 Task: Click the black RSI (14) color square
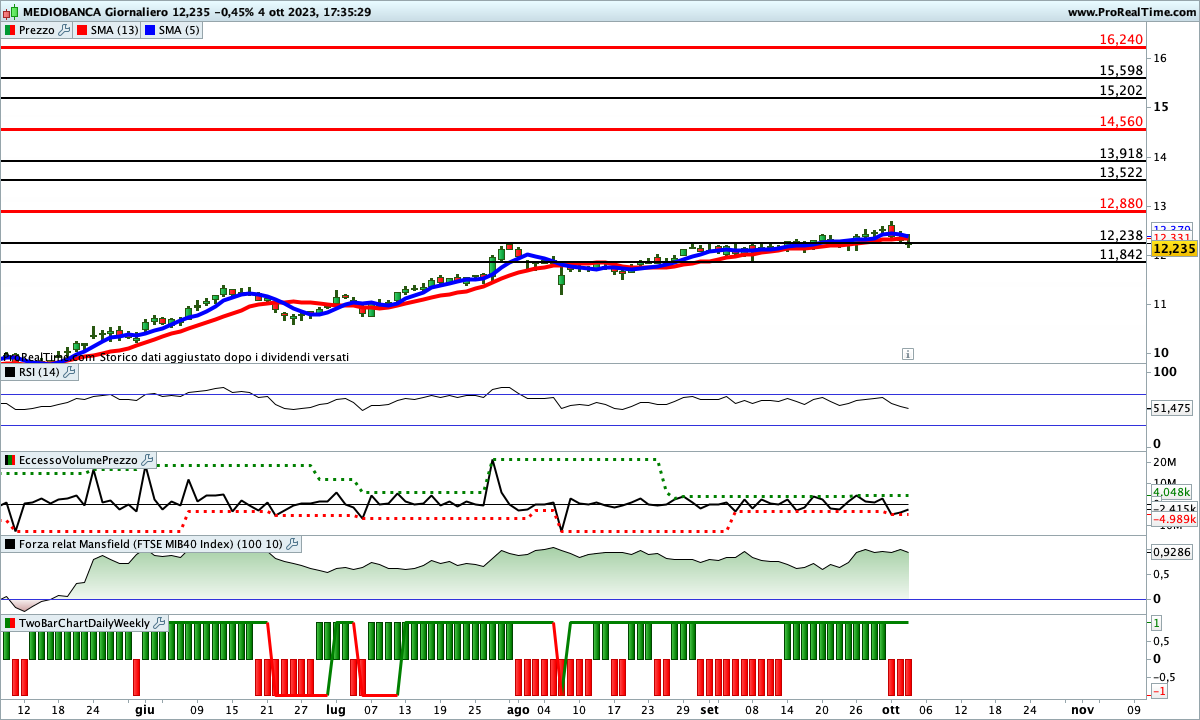pyautogui.click(x=10, y=372)
